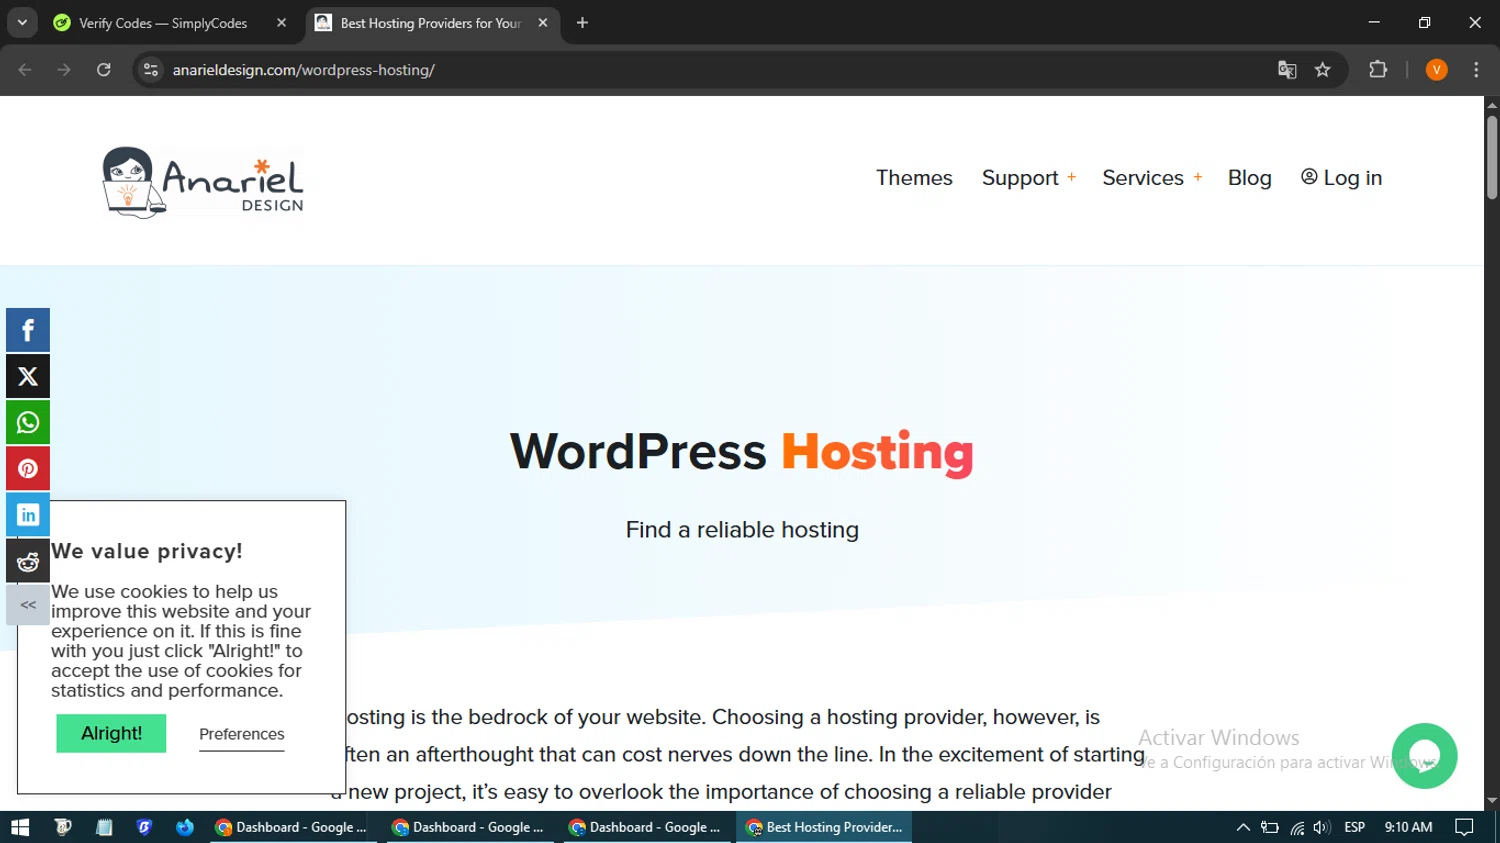Share the page via WhatsApp
The image size is (1500, 843).
pos(28,423)
